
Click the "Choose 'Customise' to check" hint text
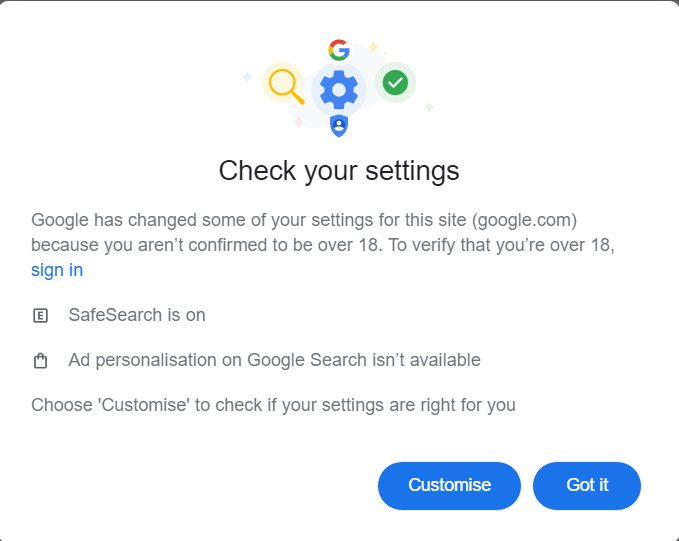click(x=273, y=405)
